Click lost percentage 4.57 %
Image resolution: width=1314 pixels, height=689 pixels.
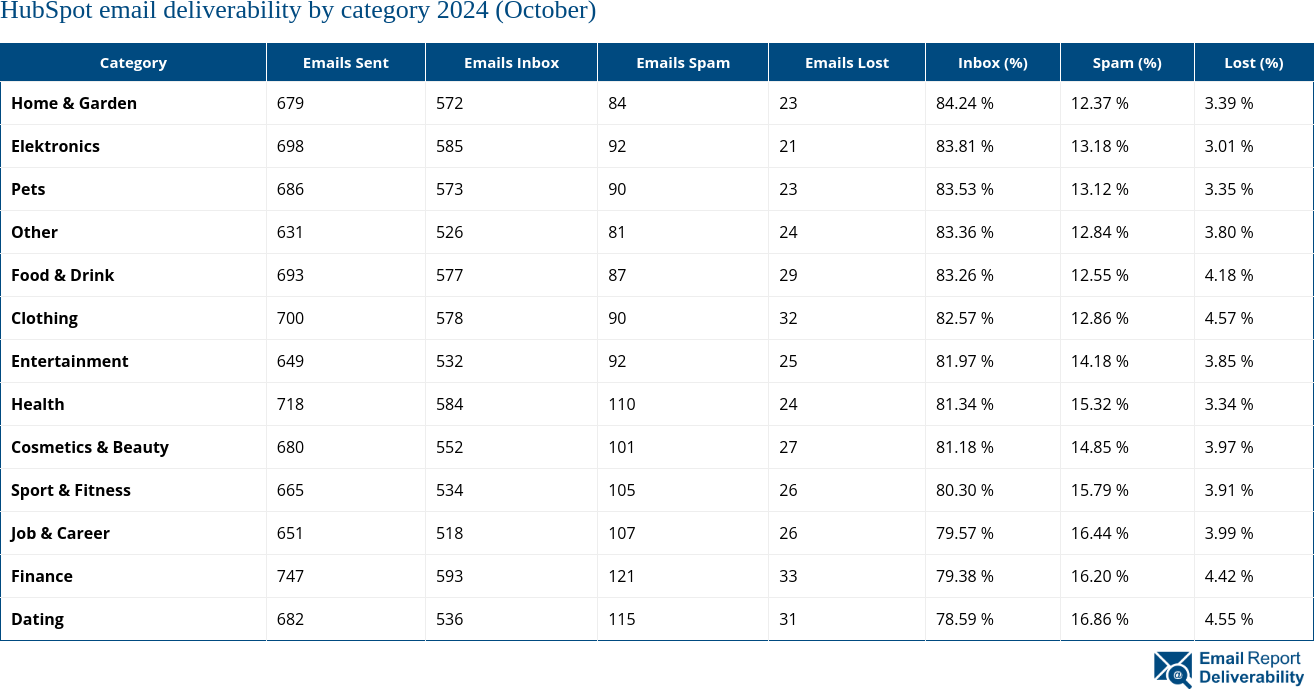(x=1229, y=318)
